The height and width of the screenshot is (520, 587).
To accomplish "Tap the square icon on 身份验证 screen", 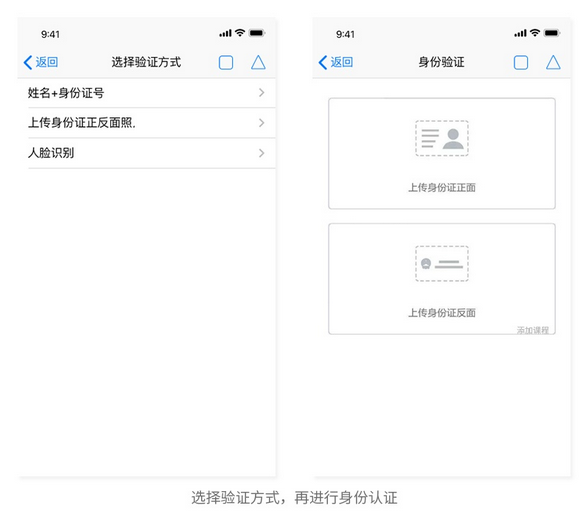I will coord(521,63).
